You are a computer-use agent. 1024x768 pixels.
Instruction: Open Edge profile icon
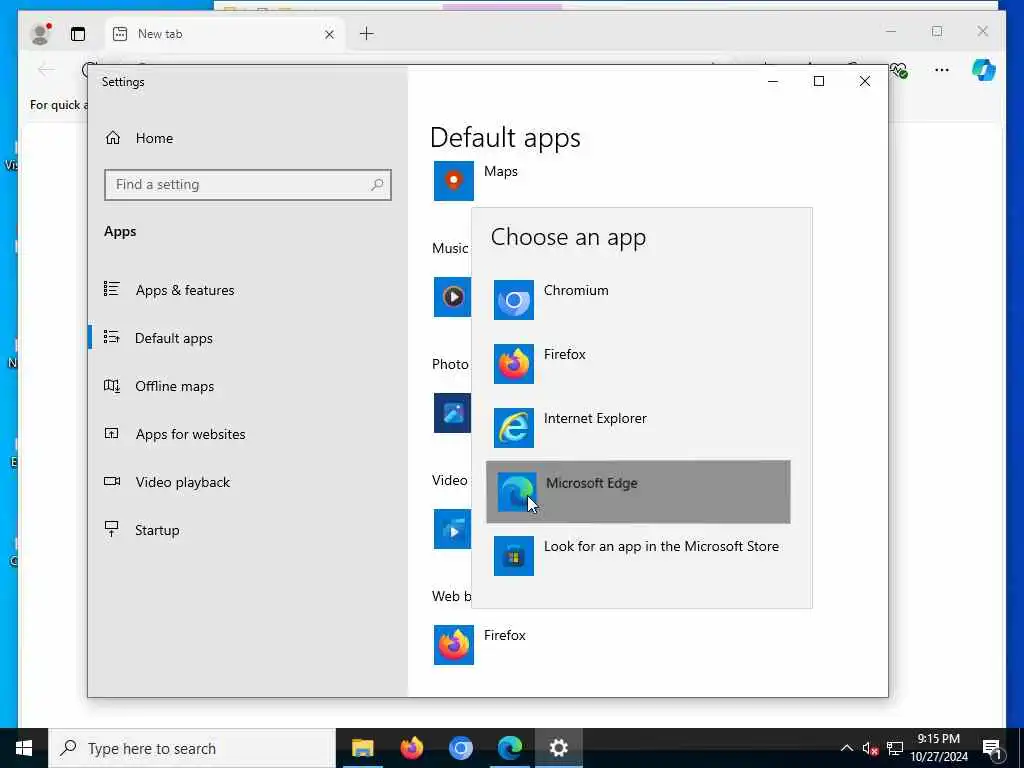coord(41,34)
